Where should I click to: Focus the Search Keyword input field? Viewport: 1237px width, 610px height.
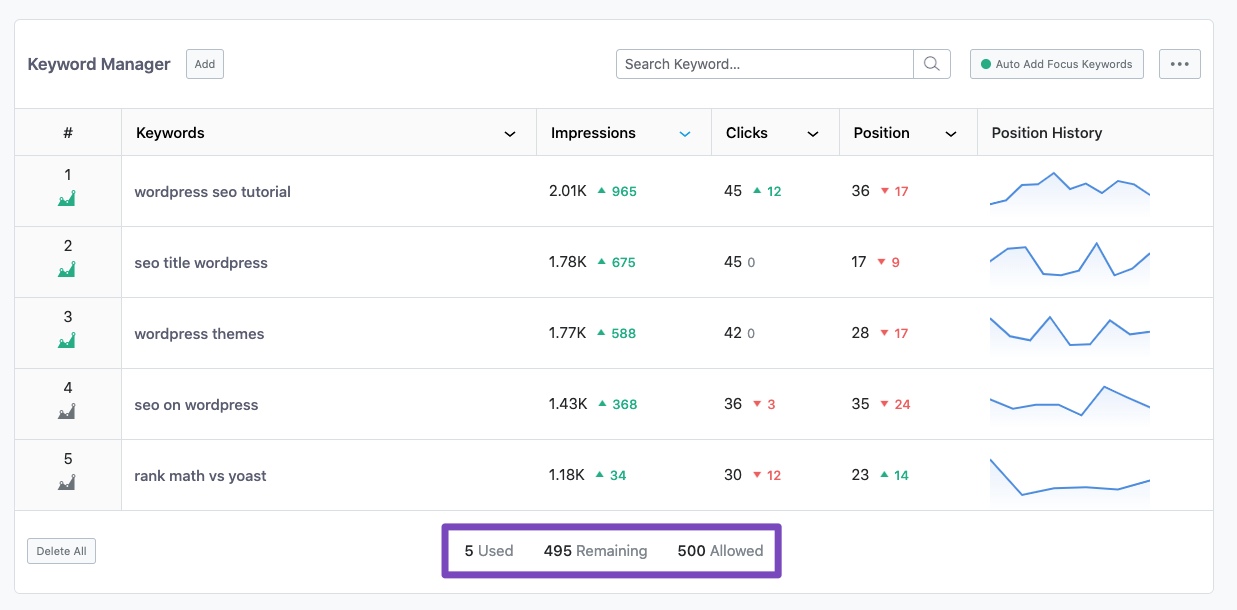(765, 64)
